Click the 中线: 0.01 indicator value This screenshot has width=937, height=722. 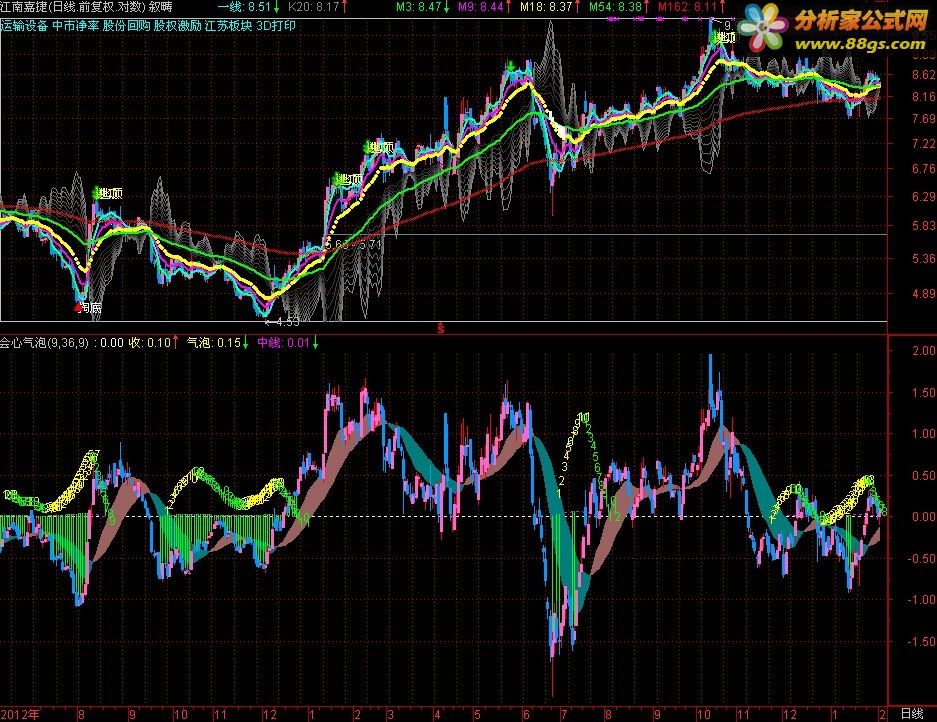click(287, 342)
